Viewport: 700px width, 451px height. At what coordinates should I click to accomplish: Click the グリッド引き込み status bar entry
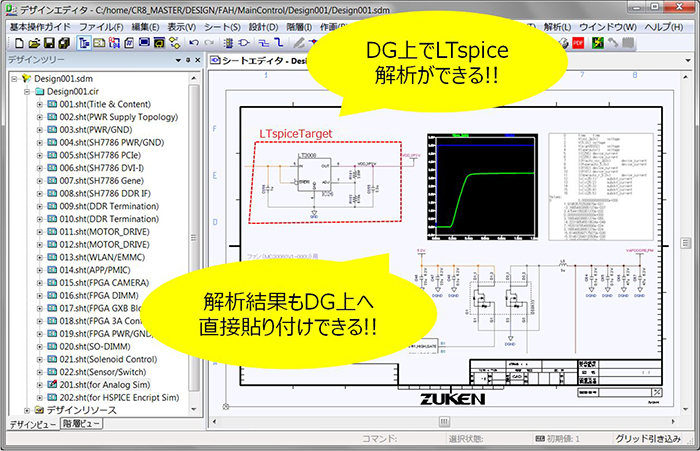click(x=648, y=438)
